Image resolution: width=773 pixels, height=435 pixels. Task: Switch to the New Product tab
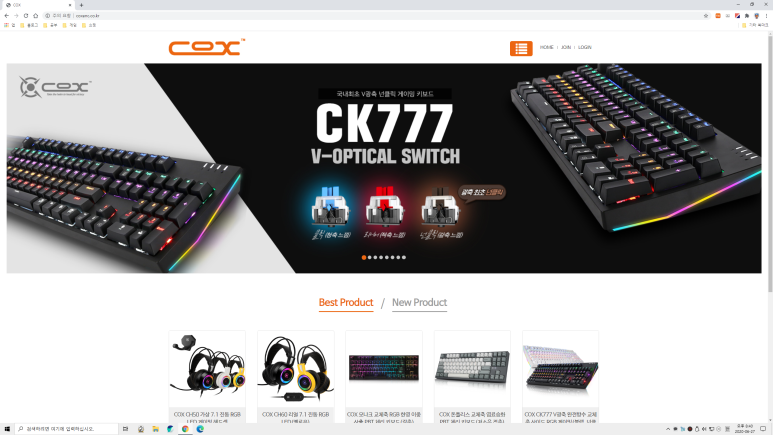420,303
